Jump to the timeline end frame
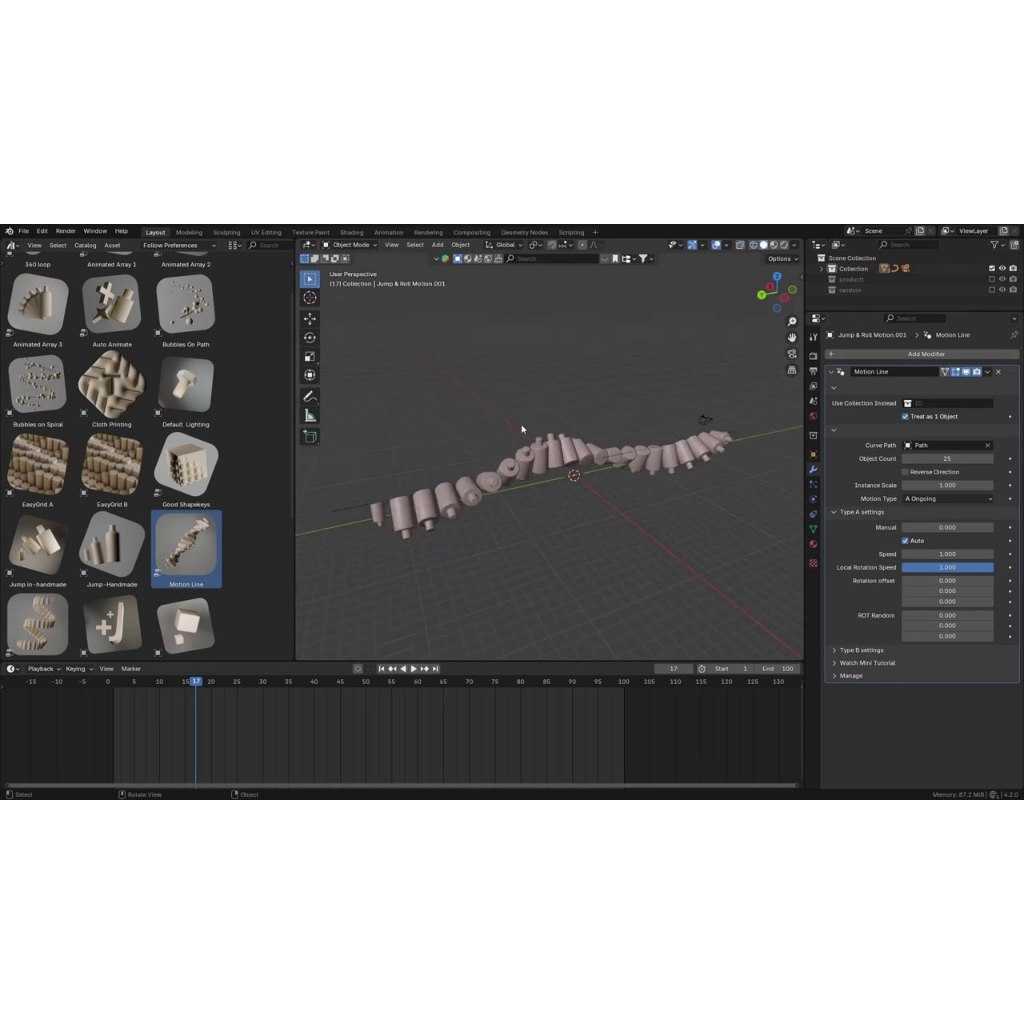The image size is (1024, 1024). click(x=436, y=669)
